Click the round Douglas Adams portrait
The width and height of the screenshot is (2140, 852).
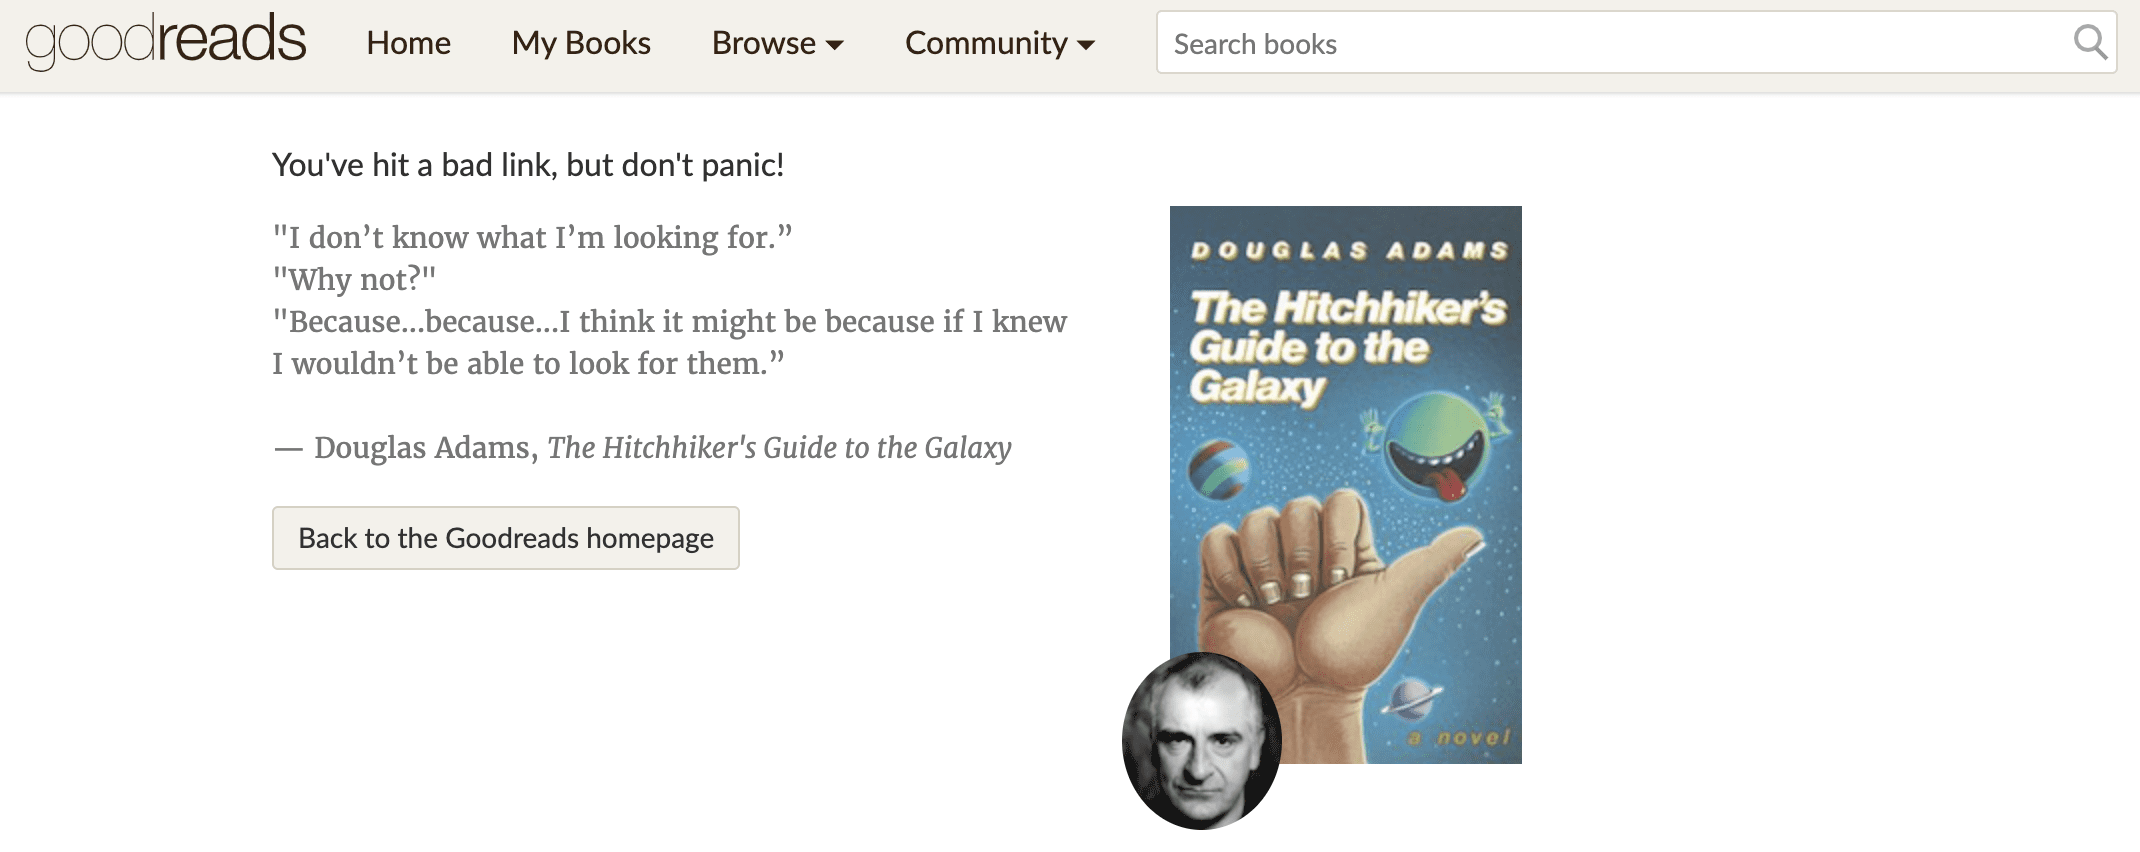[x=1202, y=741]
